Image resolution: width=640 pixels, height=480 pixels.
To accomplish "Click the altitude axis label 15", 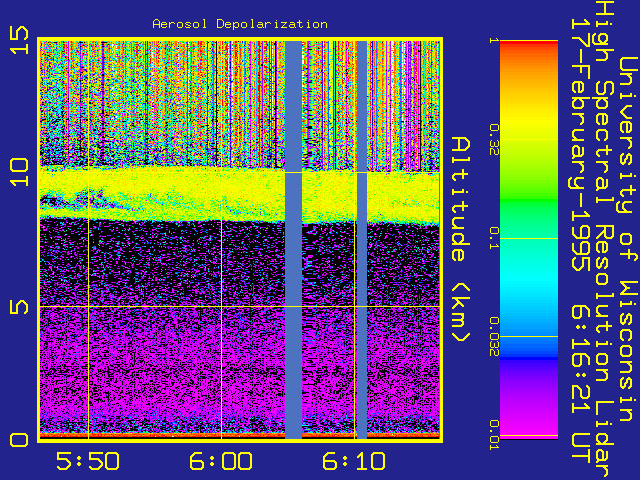I will click(x=19, y=40).
